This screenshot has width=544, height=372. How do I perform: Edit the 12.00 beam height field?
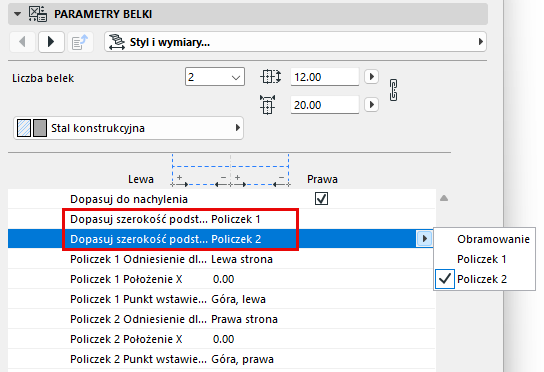[x=325, y=77]
